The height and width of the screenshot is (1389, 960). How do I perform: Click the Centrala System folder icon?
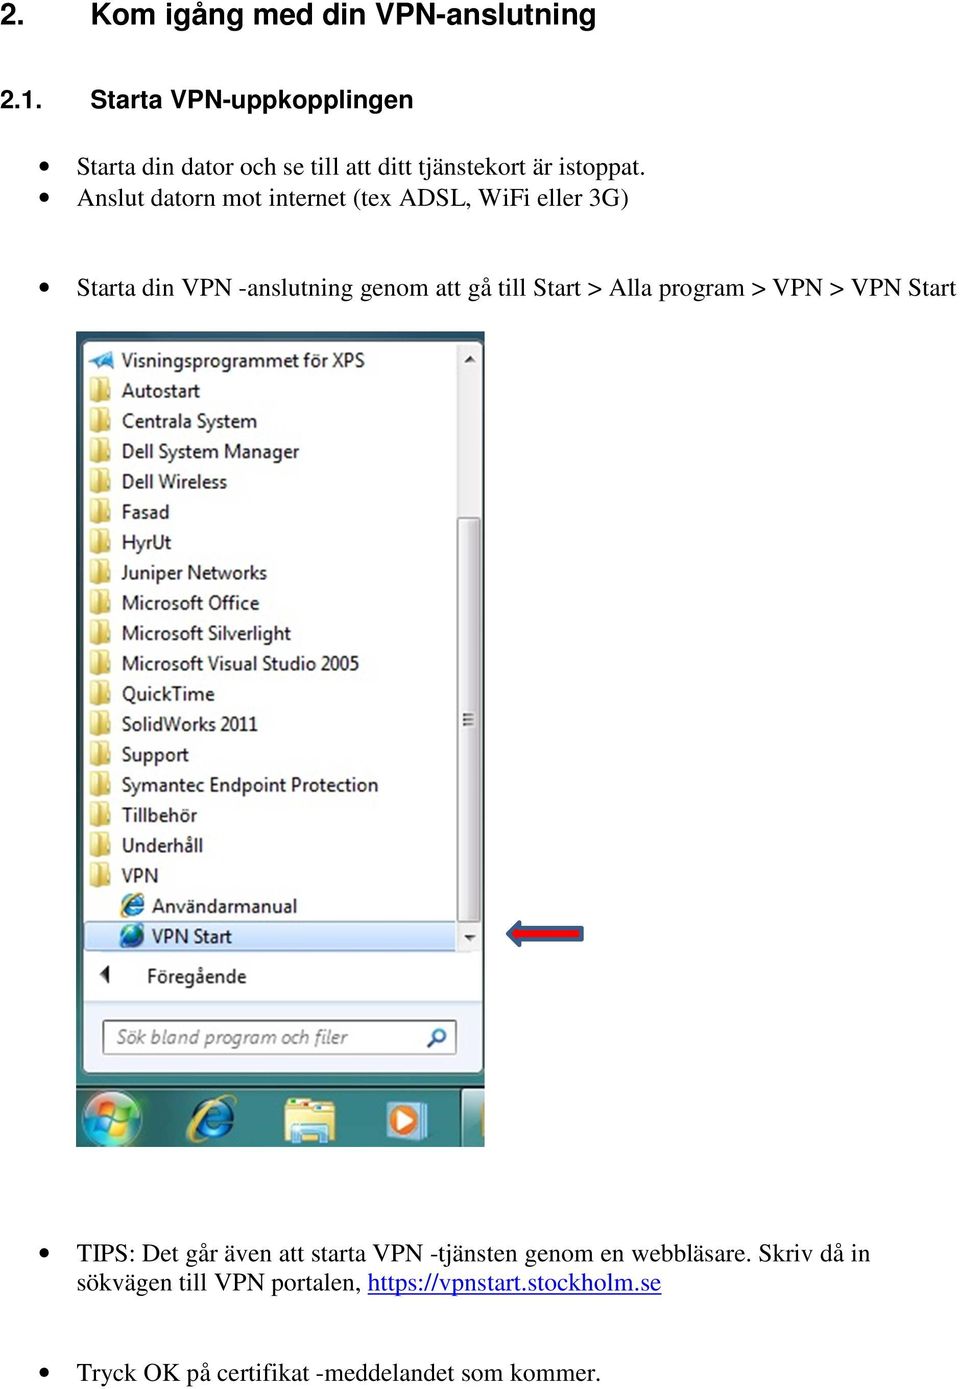pos(100,420)
